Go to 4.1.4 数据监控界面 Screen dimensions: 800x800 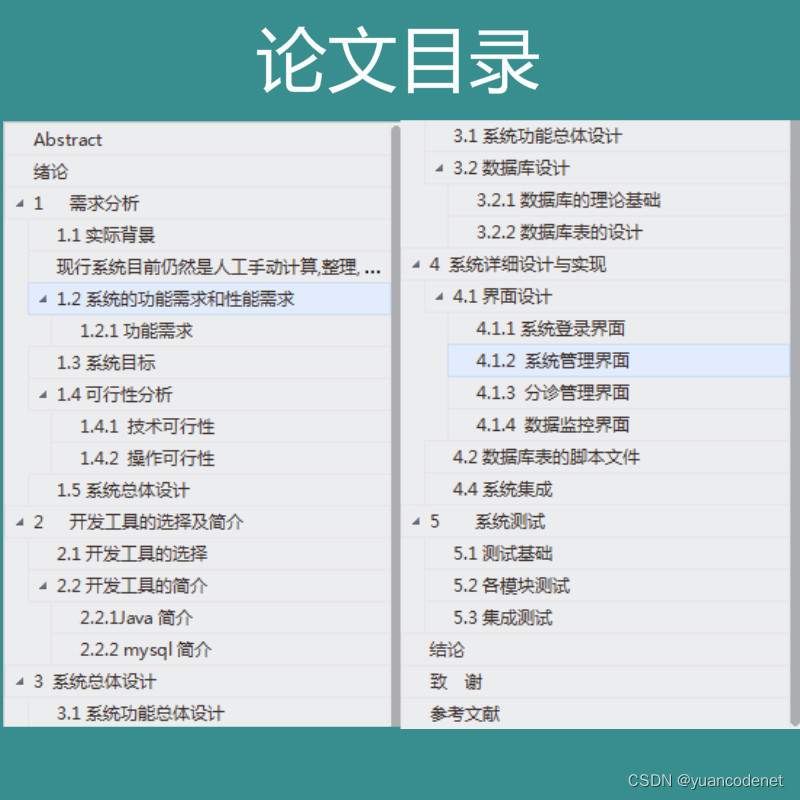tap(553, 425)
